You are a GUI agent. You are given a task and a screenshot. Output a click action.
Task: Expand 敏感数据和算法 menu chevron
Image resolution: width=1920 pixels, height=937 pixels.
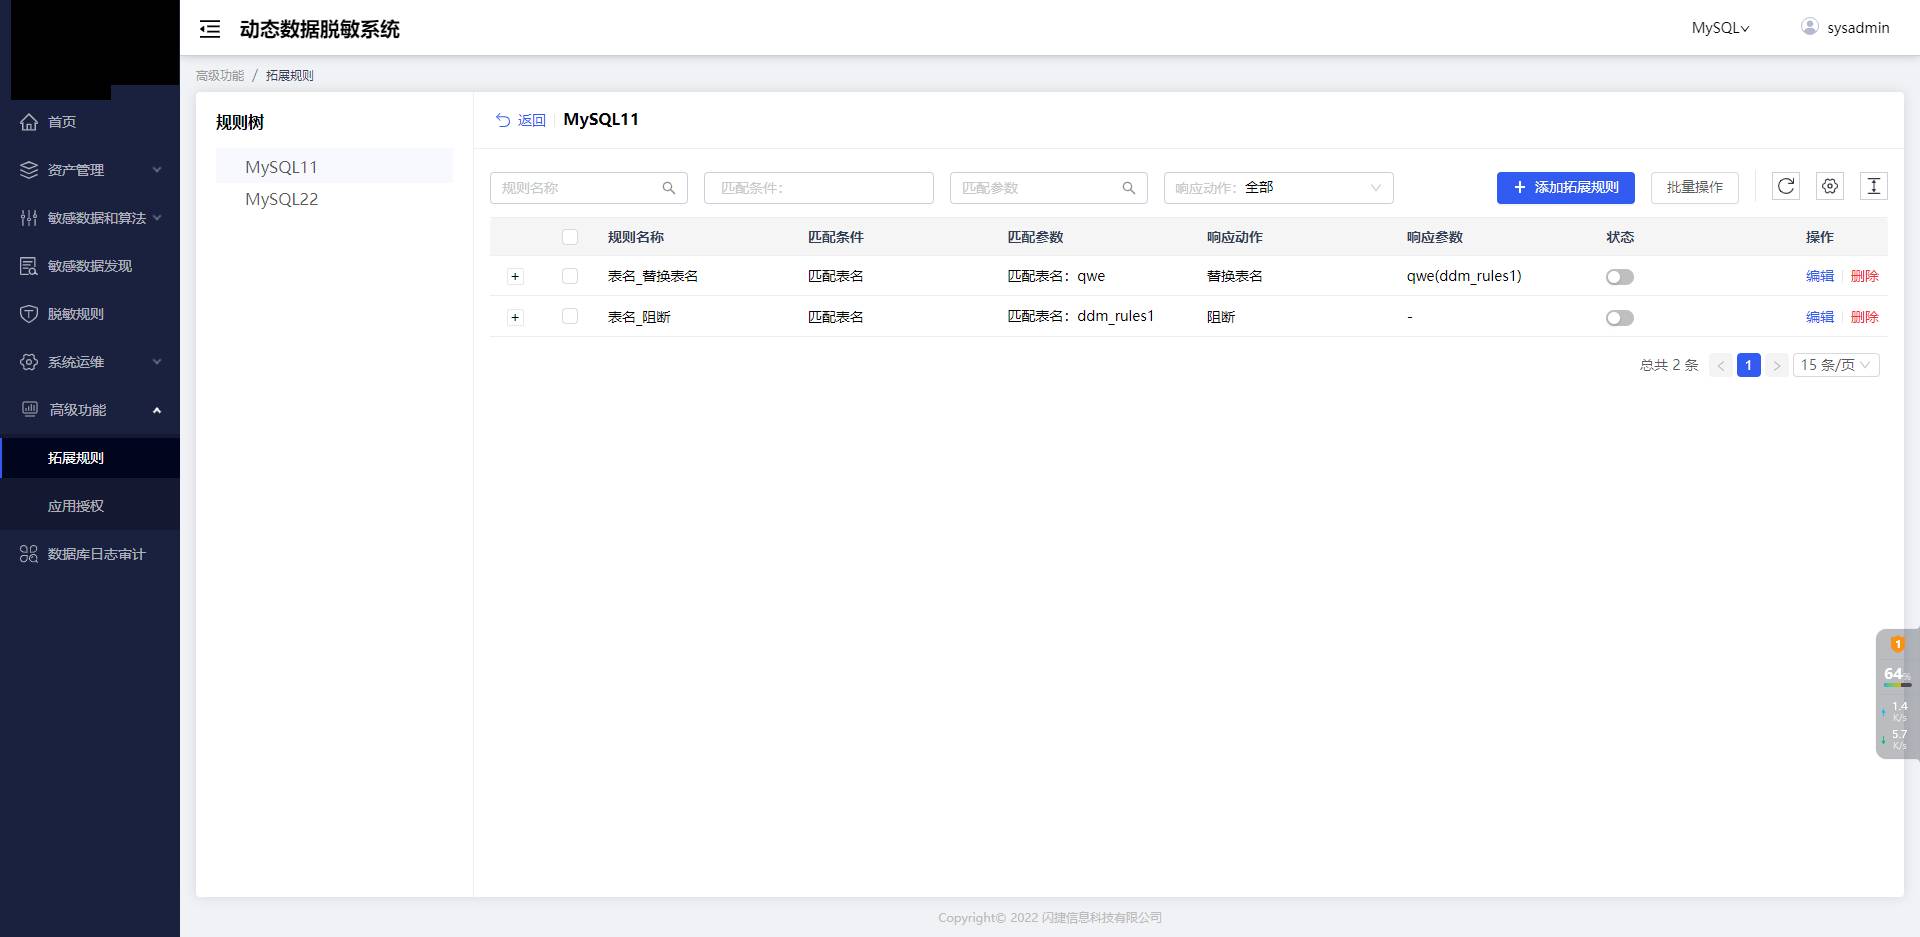click(157, 218)
